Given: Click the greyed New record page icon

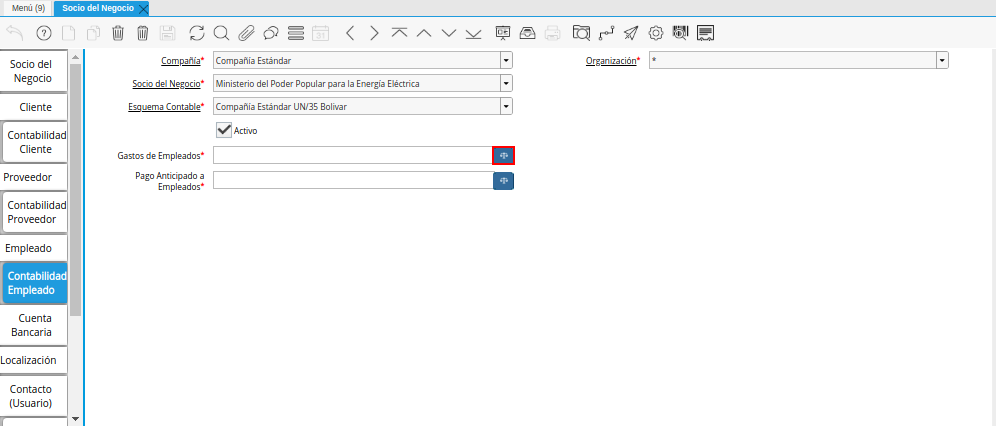Looking at the screenshot, I should point(68,33).
